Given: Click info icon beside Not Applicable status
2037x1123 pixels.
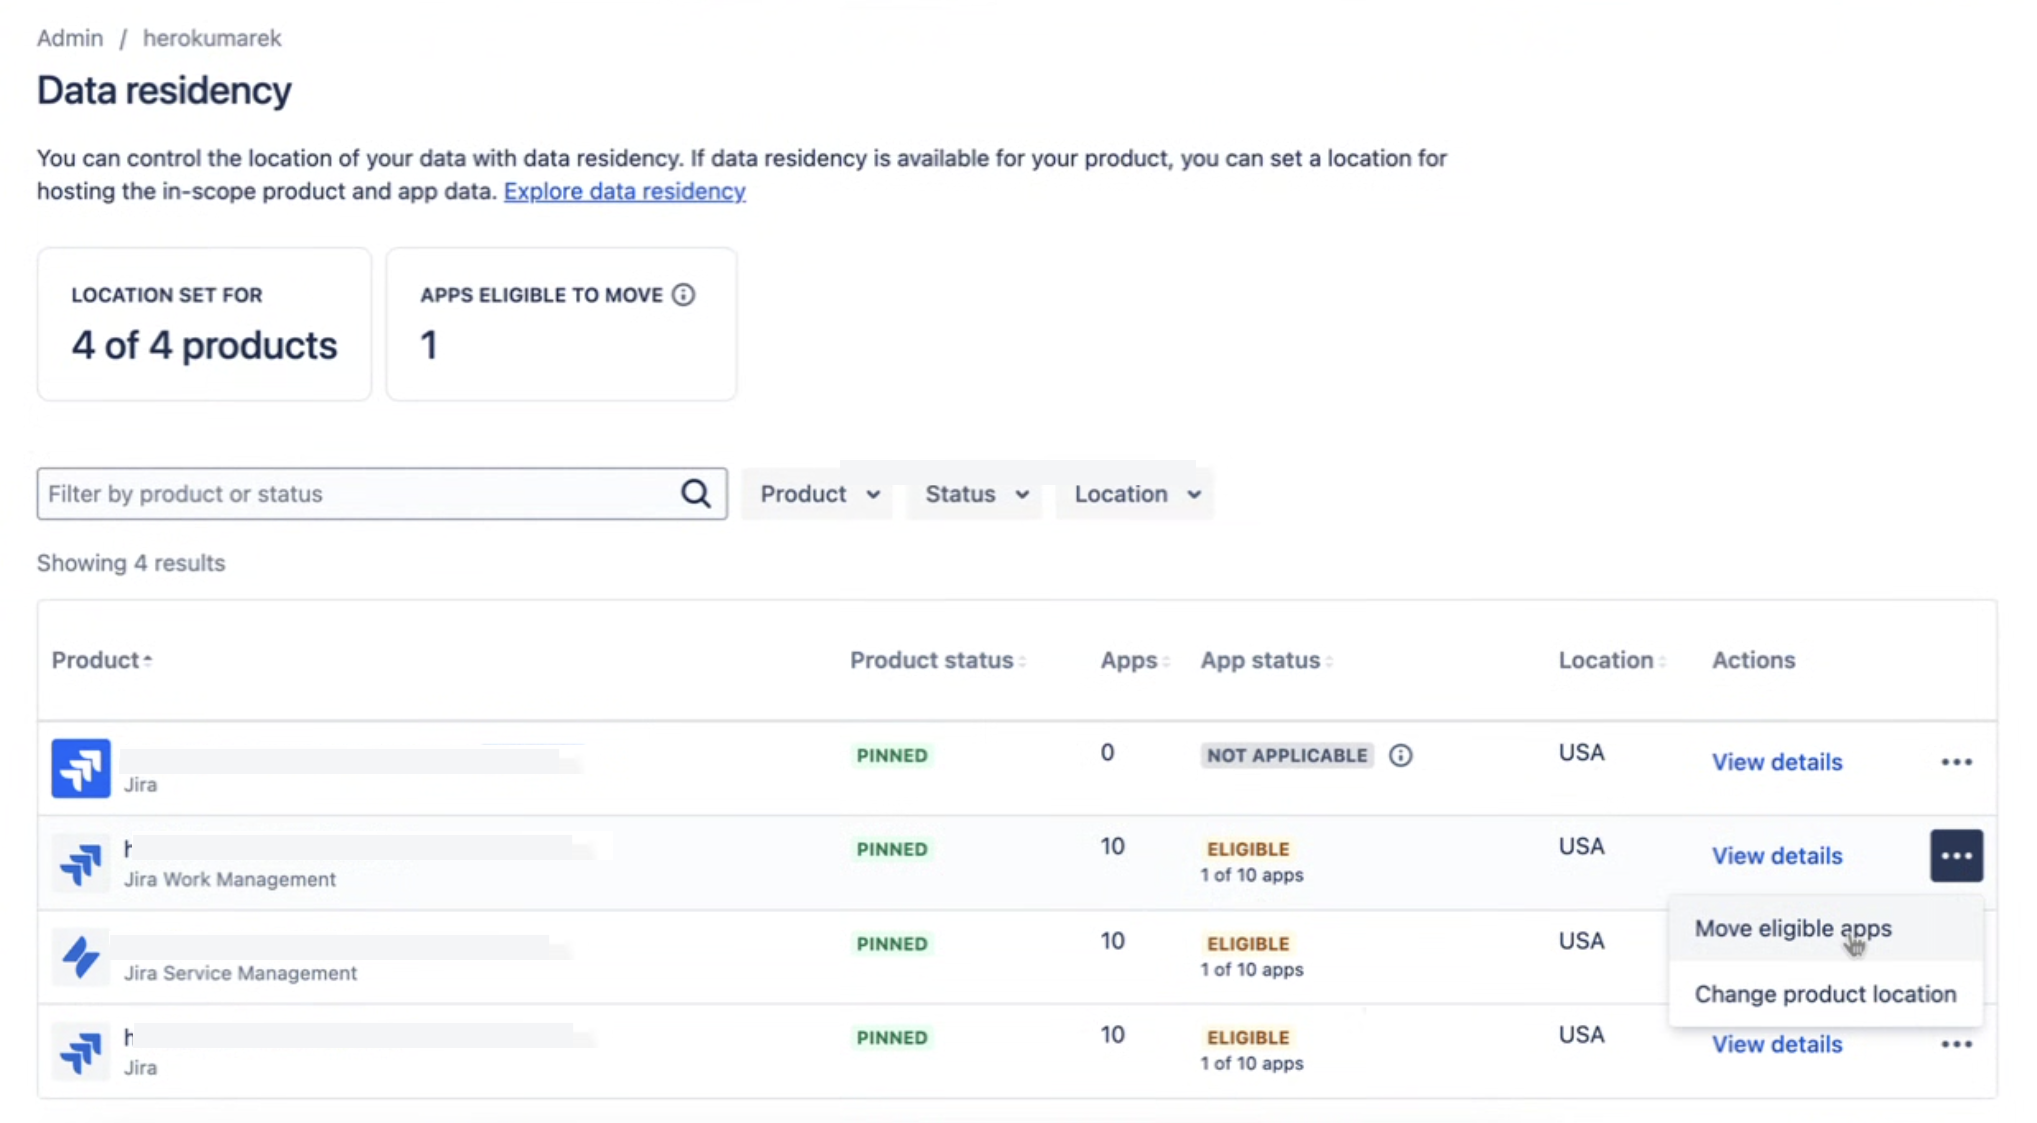Looking at the screenshot, I should coord(1400,755).
